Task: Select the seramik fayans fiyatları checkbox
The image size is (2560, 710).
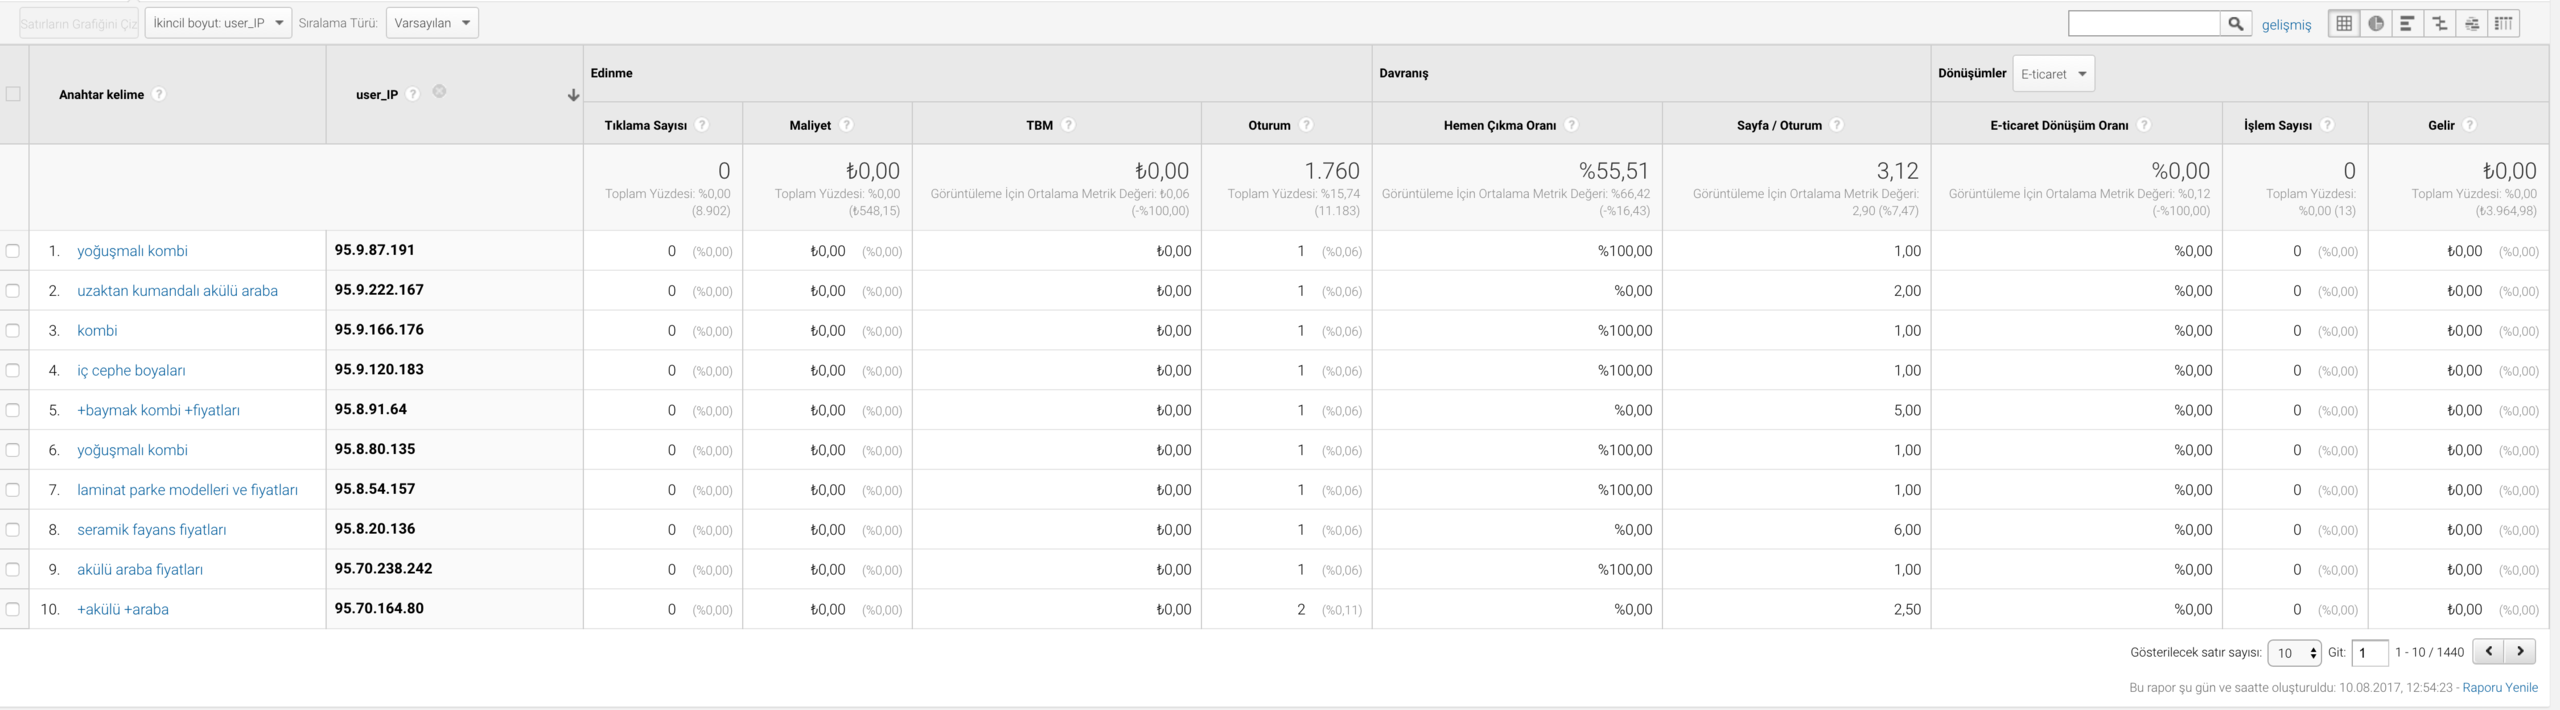Action: tap(13, 529)
